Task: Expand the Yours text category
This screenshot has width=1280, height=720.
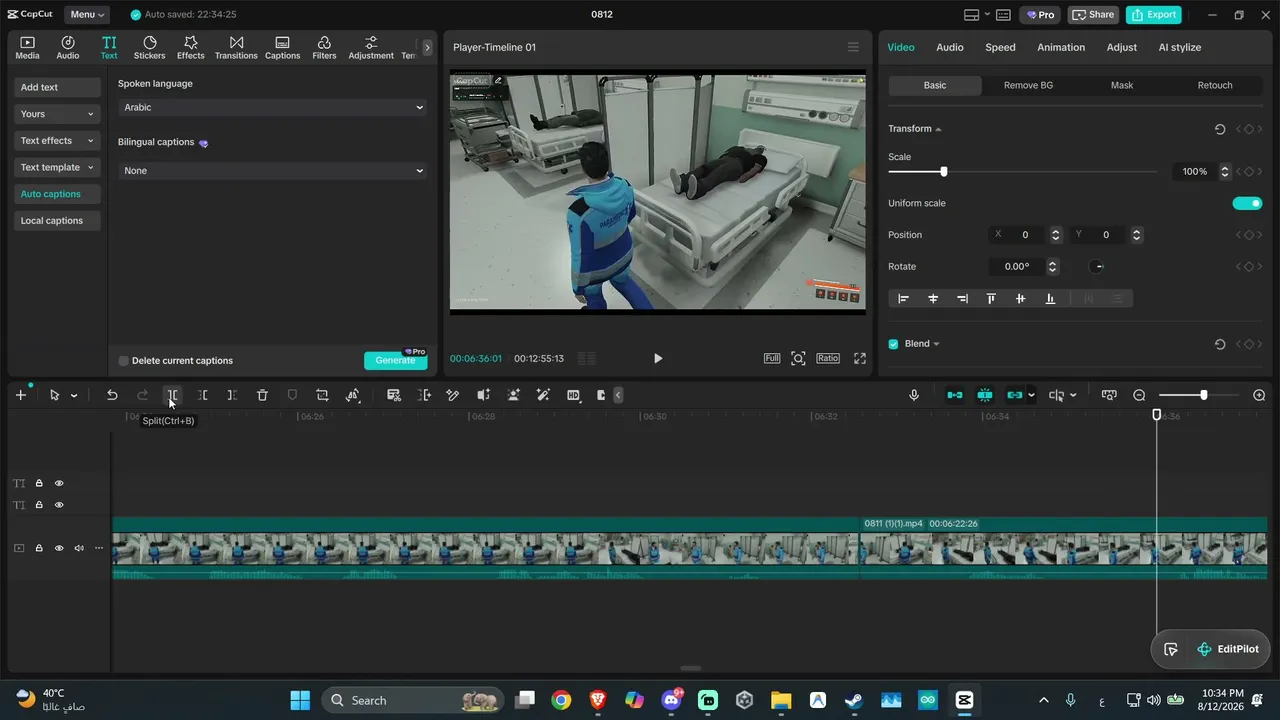Action: (x=57, y=114)
